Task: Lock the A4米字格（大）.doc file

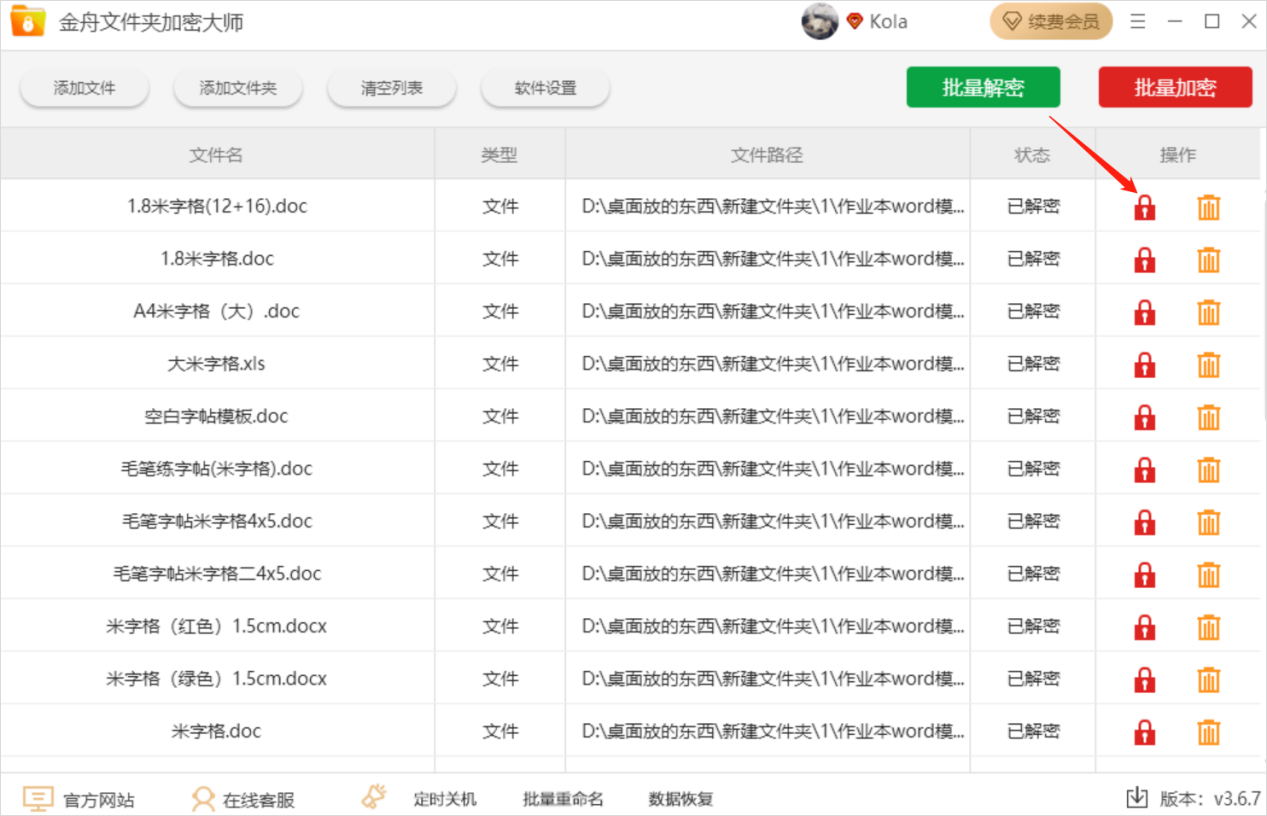Action: point(1143,311)
